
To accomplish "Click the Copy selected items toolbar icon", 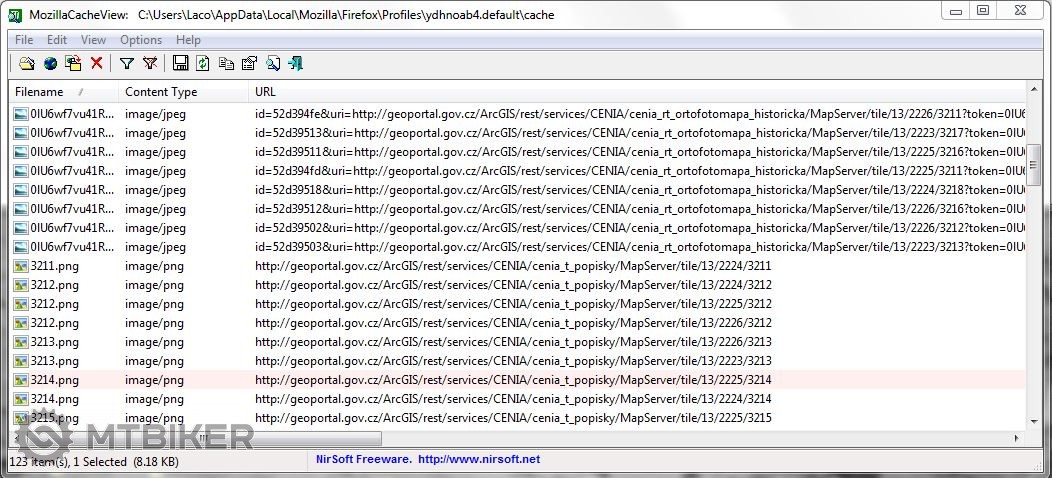I will [226, 64].
